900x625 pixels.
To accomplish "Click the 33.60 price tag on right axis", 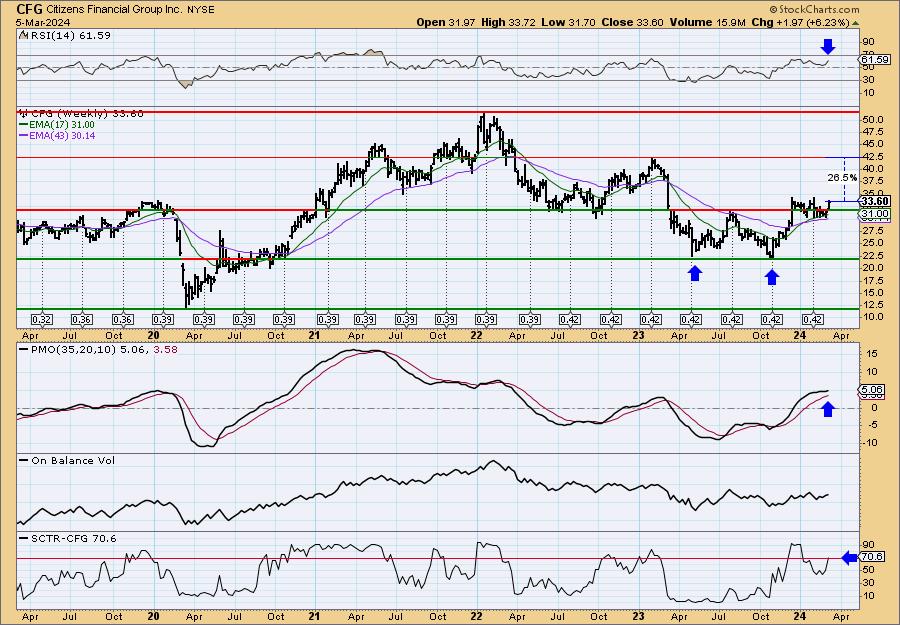I will [876, 201].
